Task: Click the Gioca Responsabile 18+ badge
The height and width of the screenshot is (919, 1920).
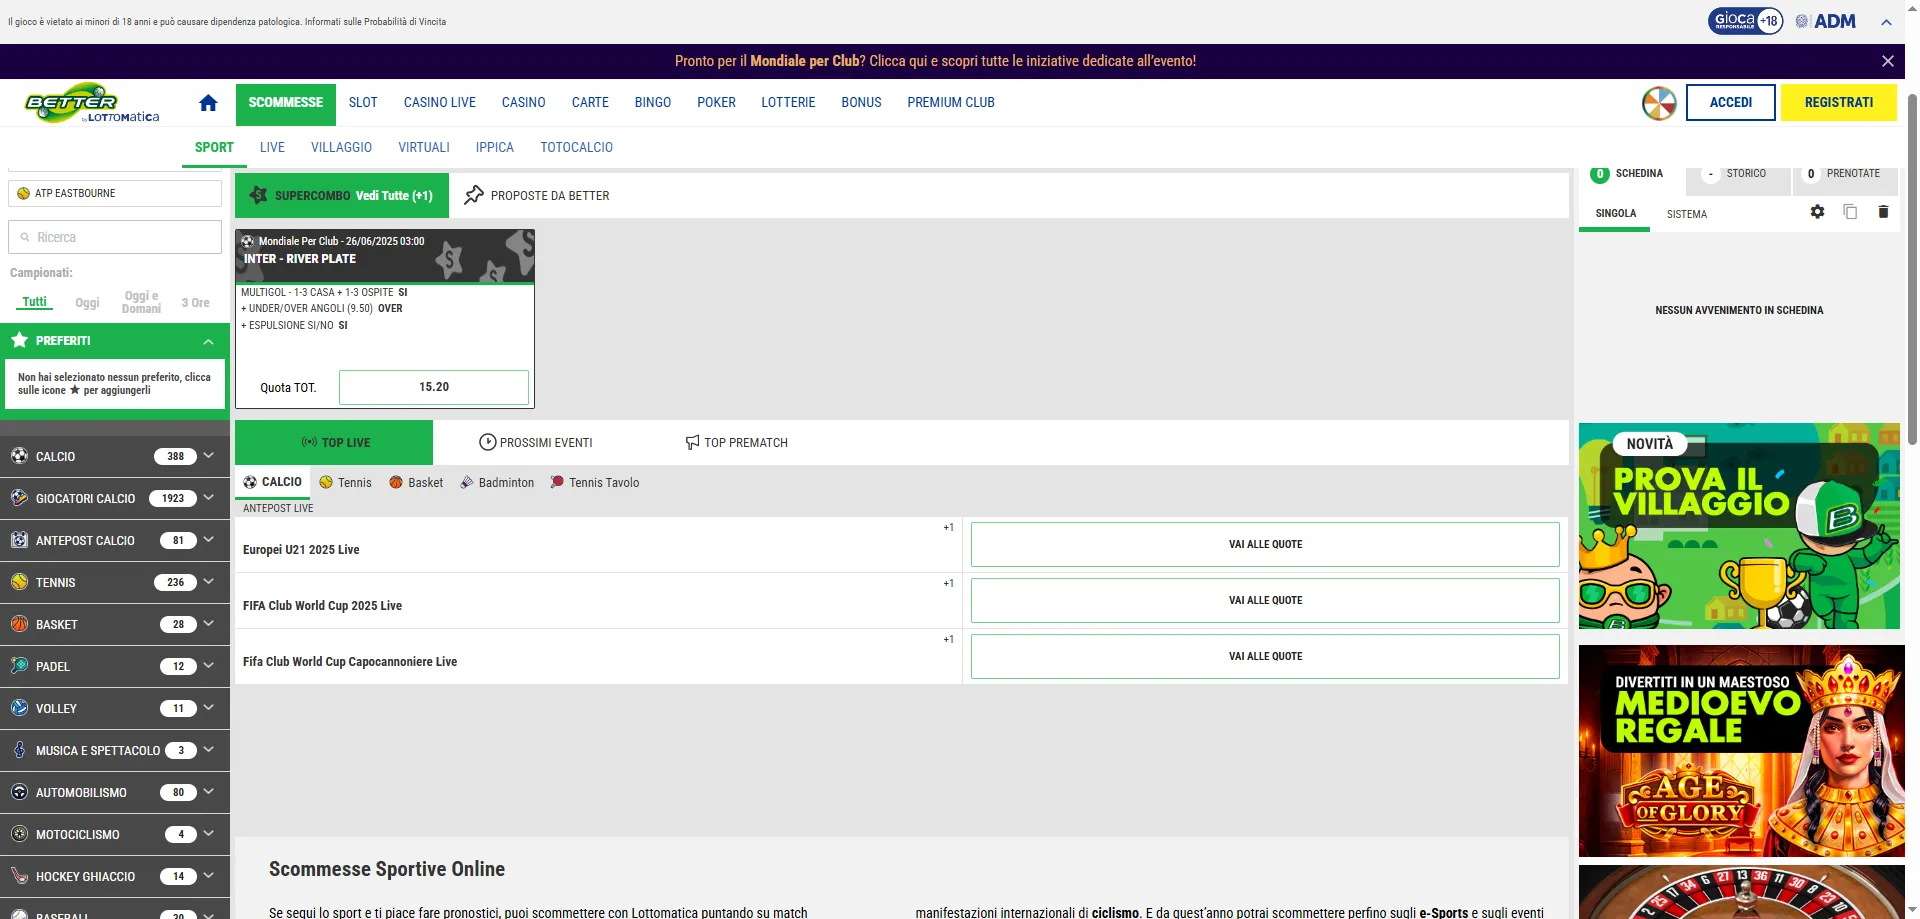Action: tap(1744, 21)
